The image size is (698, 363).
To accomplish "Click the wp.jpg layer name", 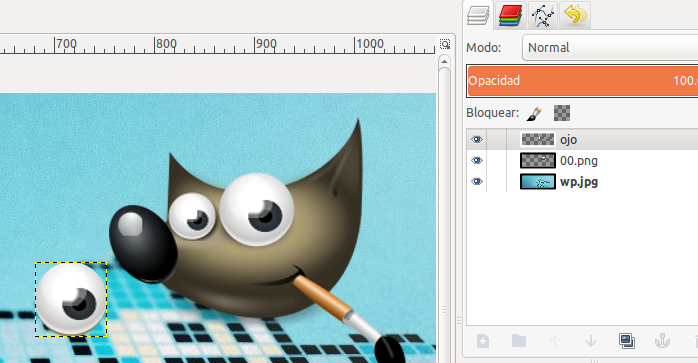I will [579, 182].
